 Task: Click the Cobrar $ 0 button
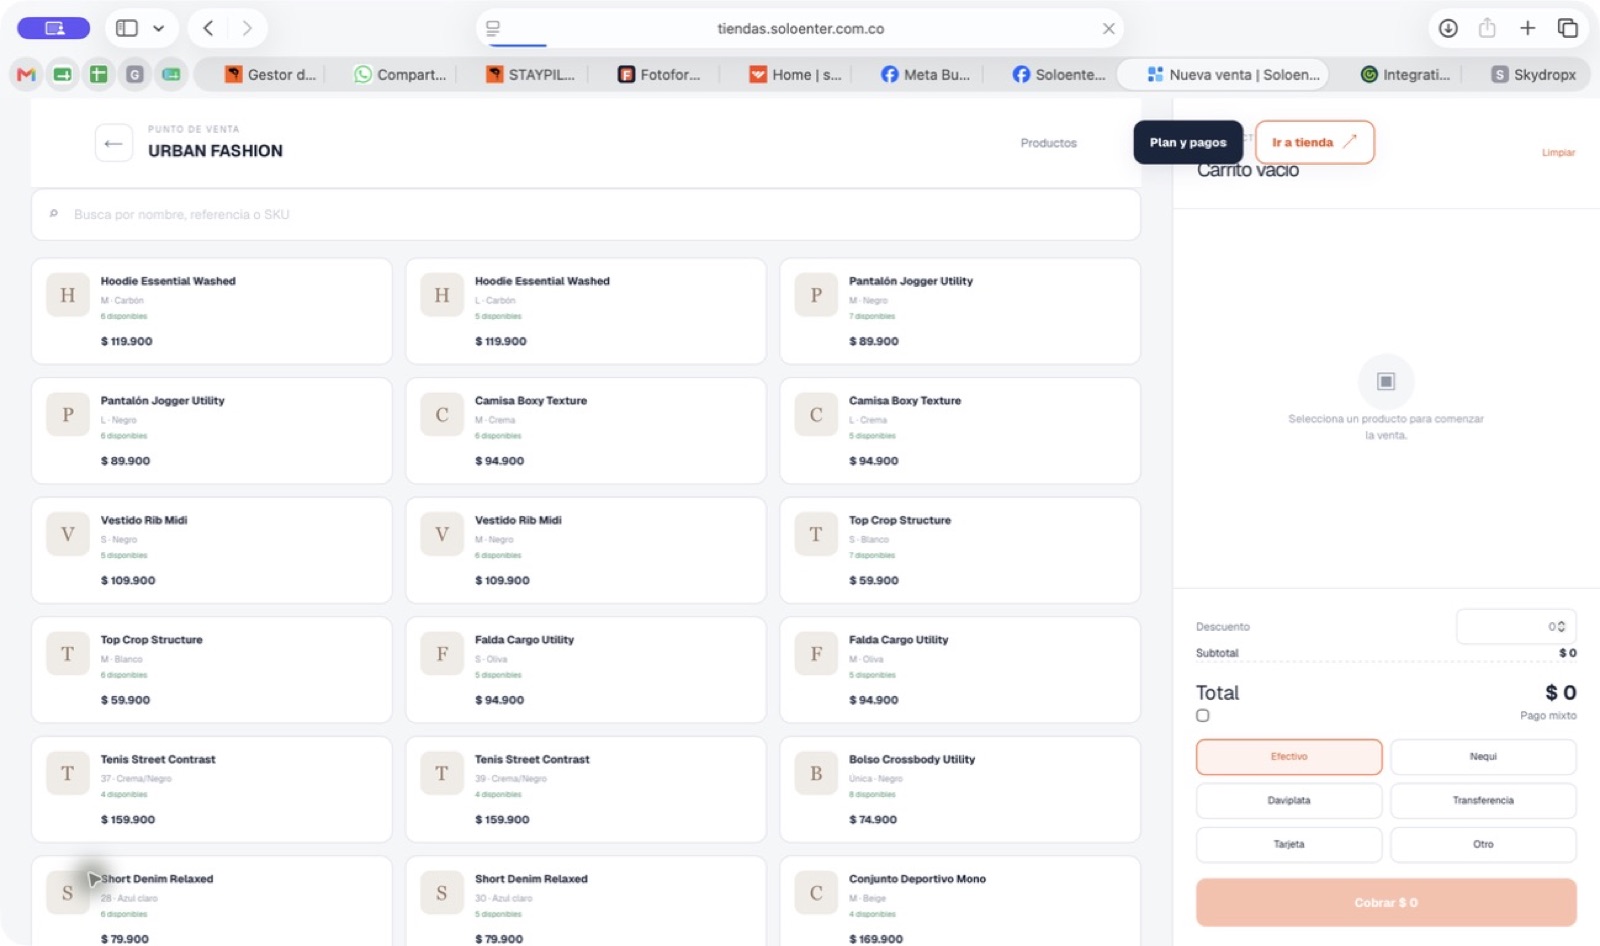1386,902
